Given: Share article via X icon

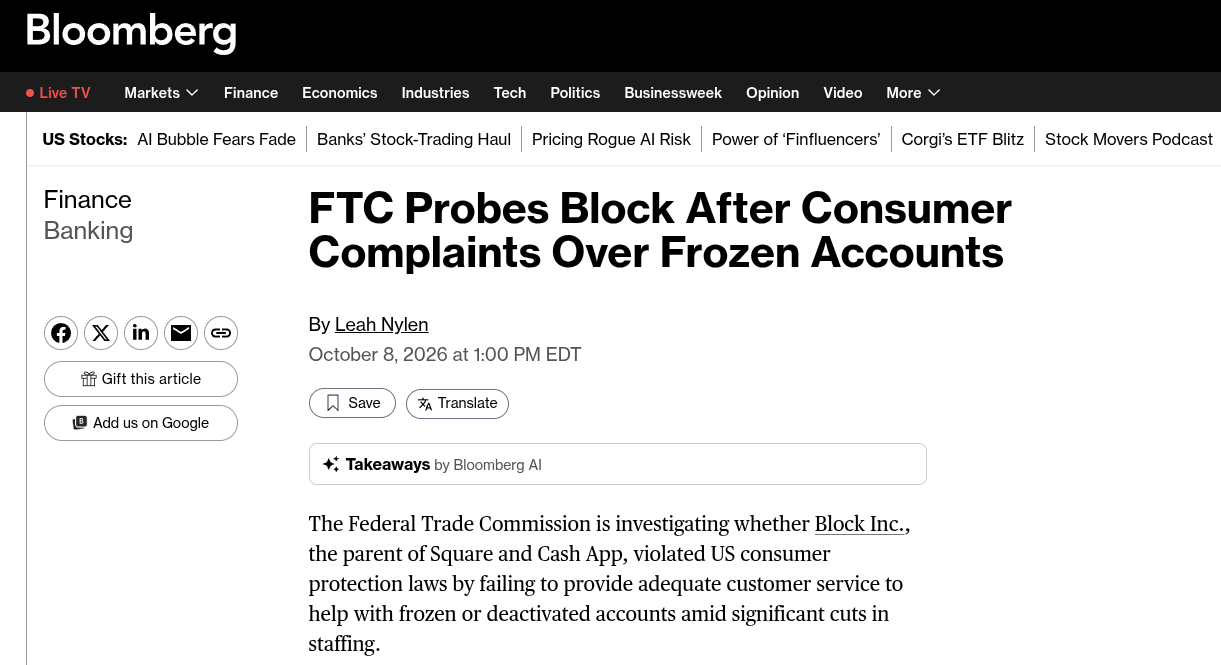Looking at the screenshot, I should [101, 333].
